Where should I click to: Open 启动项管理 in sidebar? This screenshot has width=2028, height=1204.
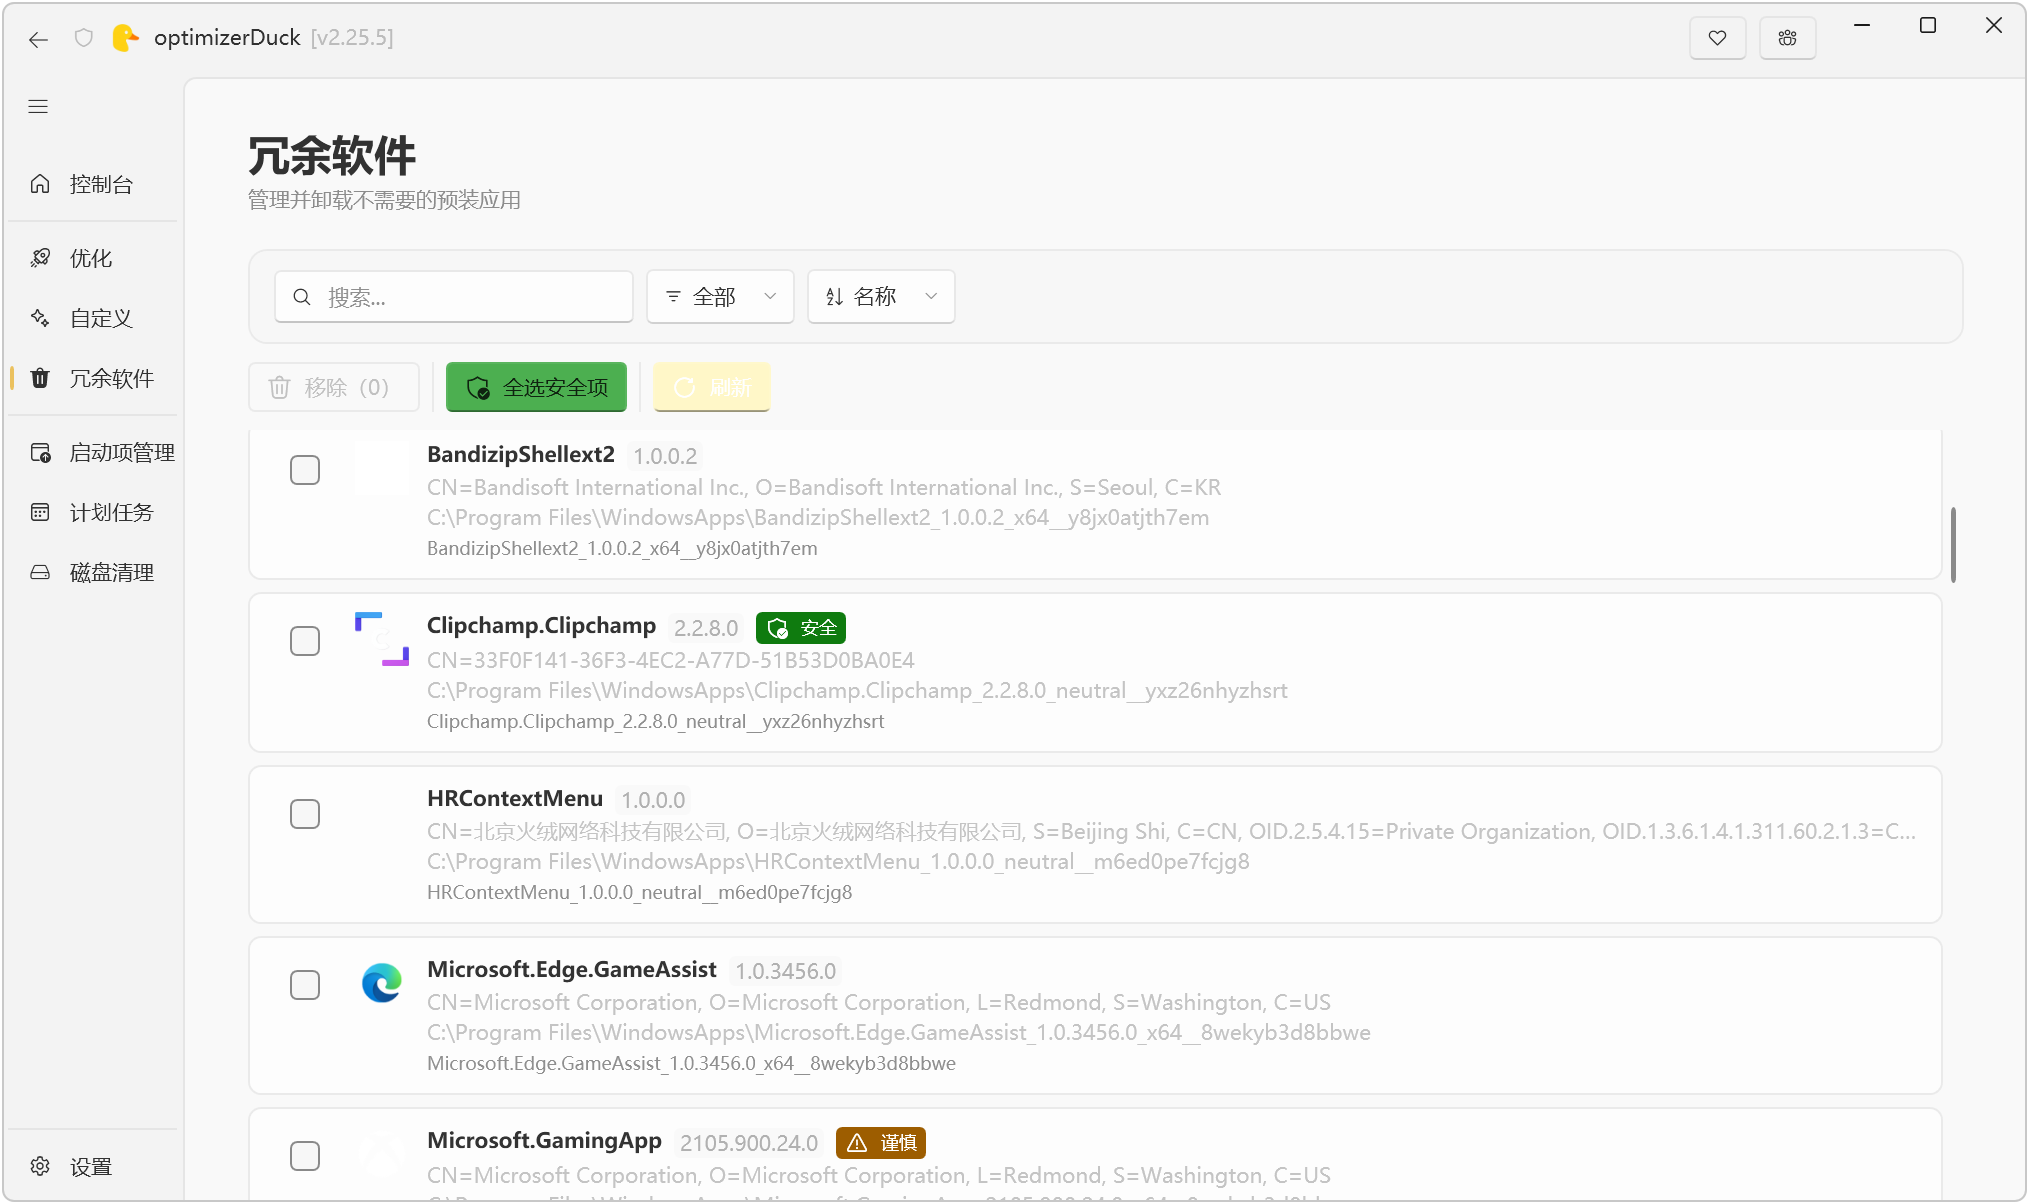(x=93, y=452)
